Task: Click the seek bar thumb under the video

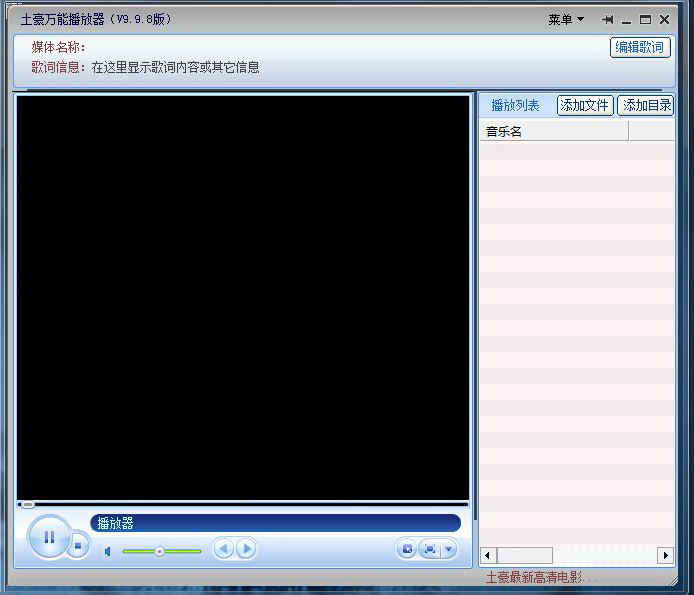Action: [x=27, y=505]
